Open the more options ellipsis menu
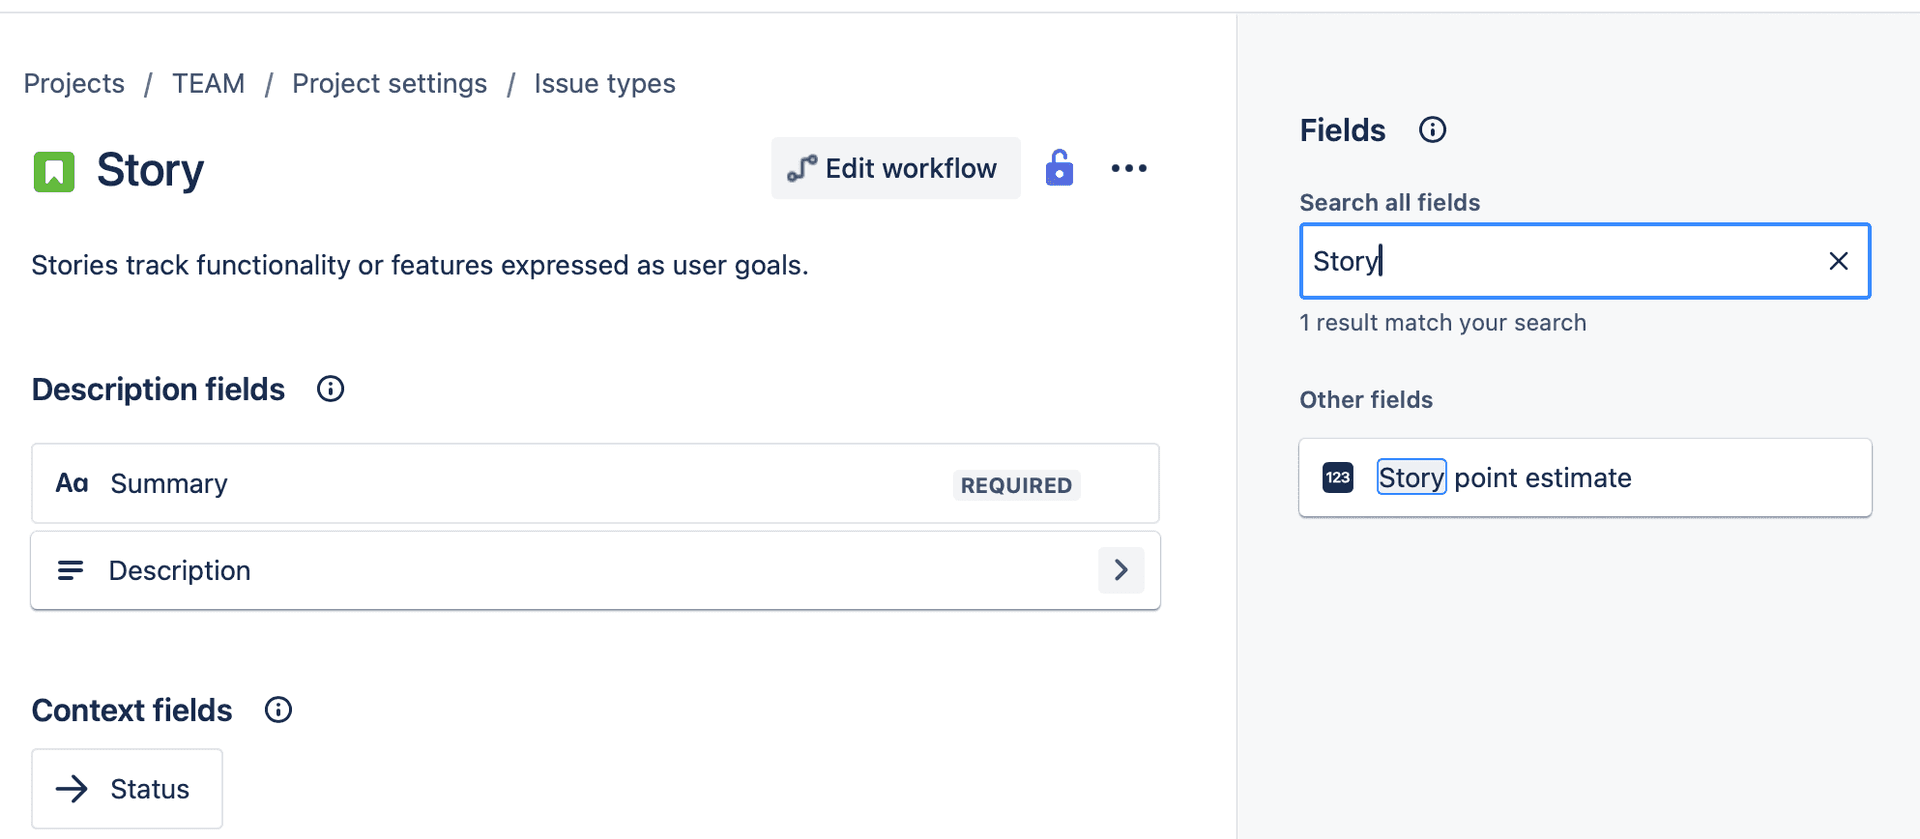The image size is (1920, 839). tap(1129, 168)
